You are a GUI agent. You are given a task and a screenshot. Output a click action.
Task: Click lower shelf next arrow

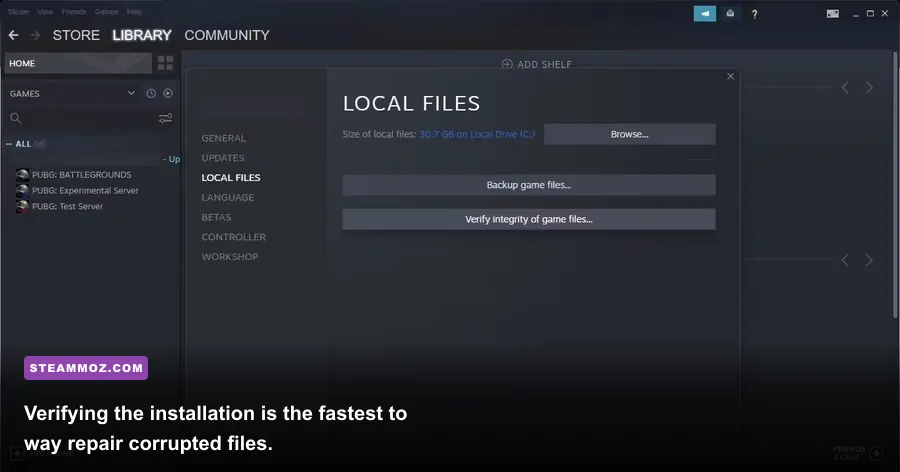(x=869, y=260)
